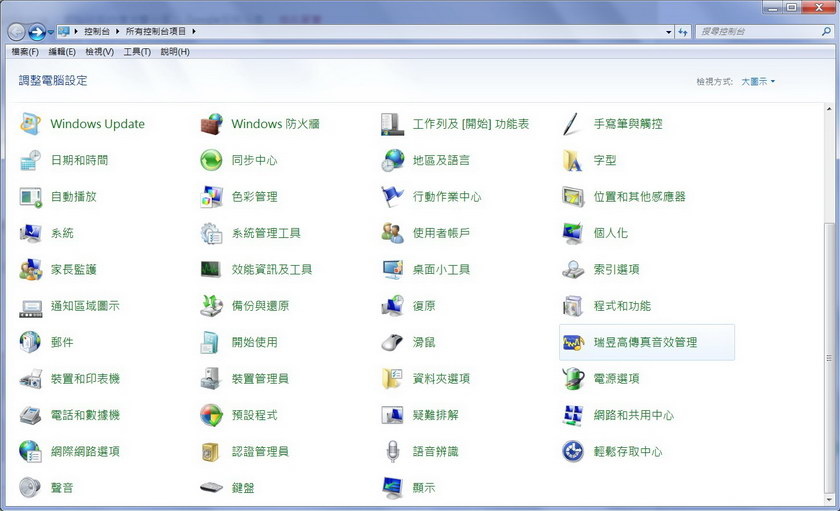Open 瑞昱高傳真音效管理 audio icon
This screenshot has width=840, height=511.
(573, 342)
